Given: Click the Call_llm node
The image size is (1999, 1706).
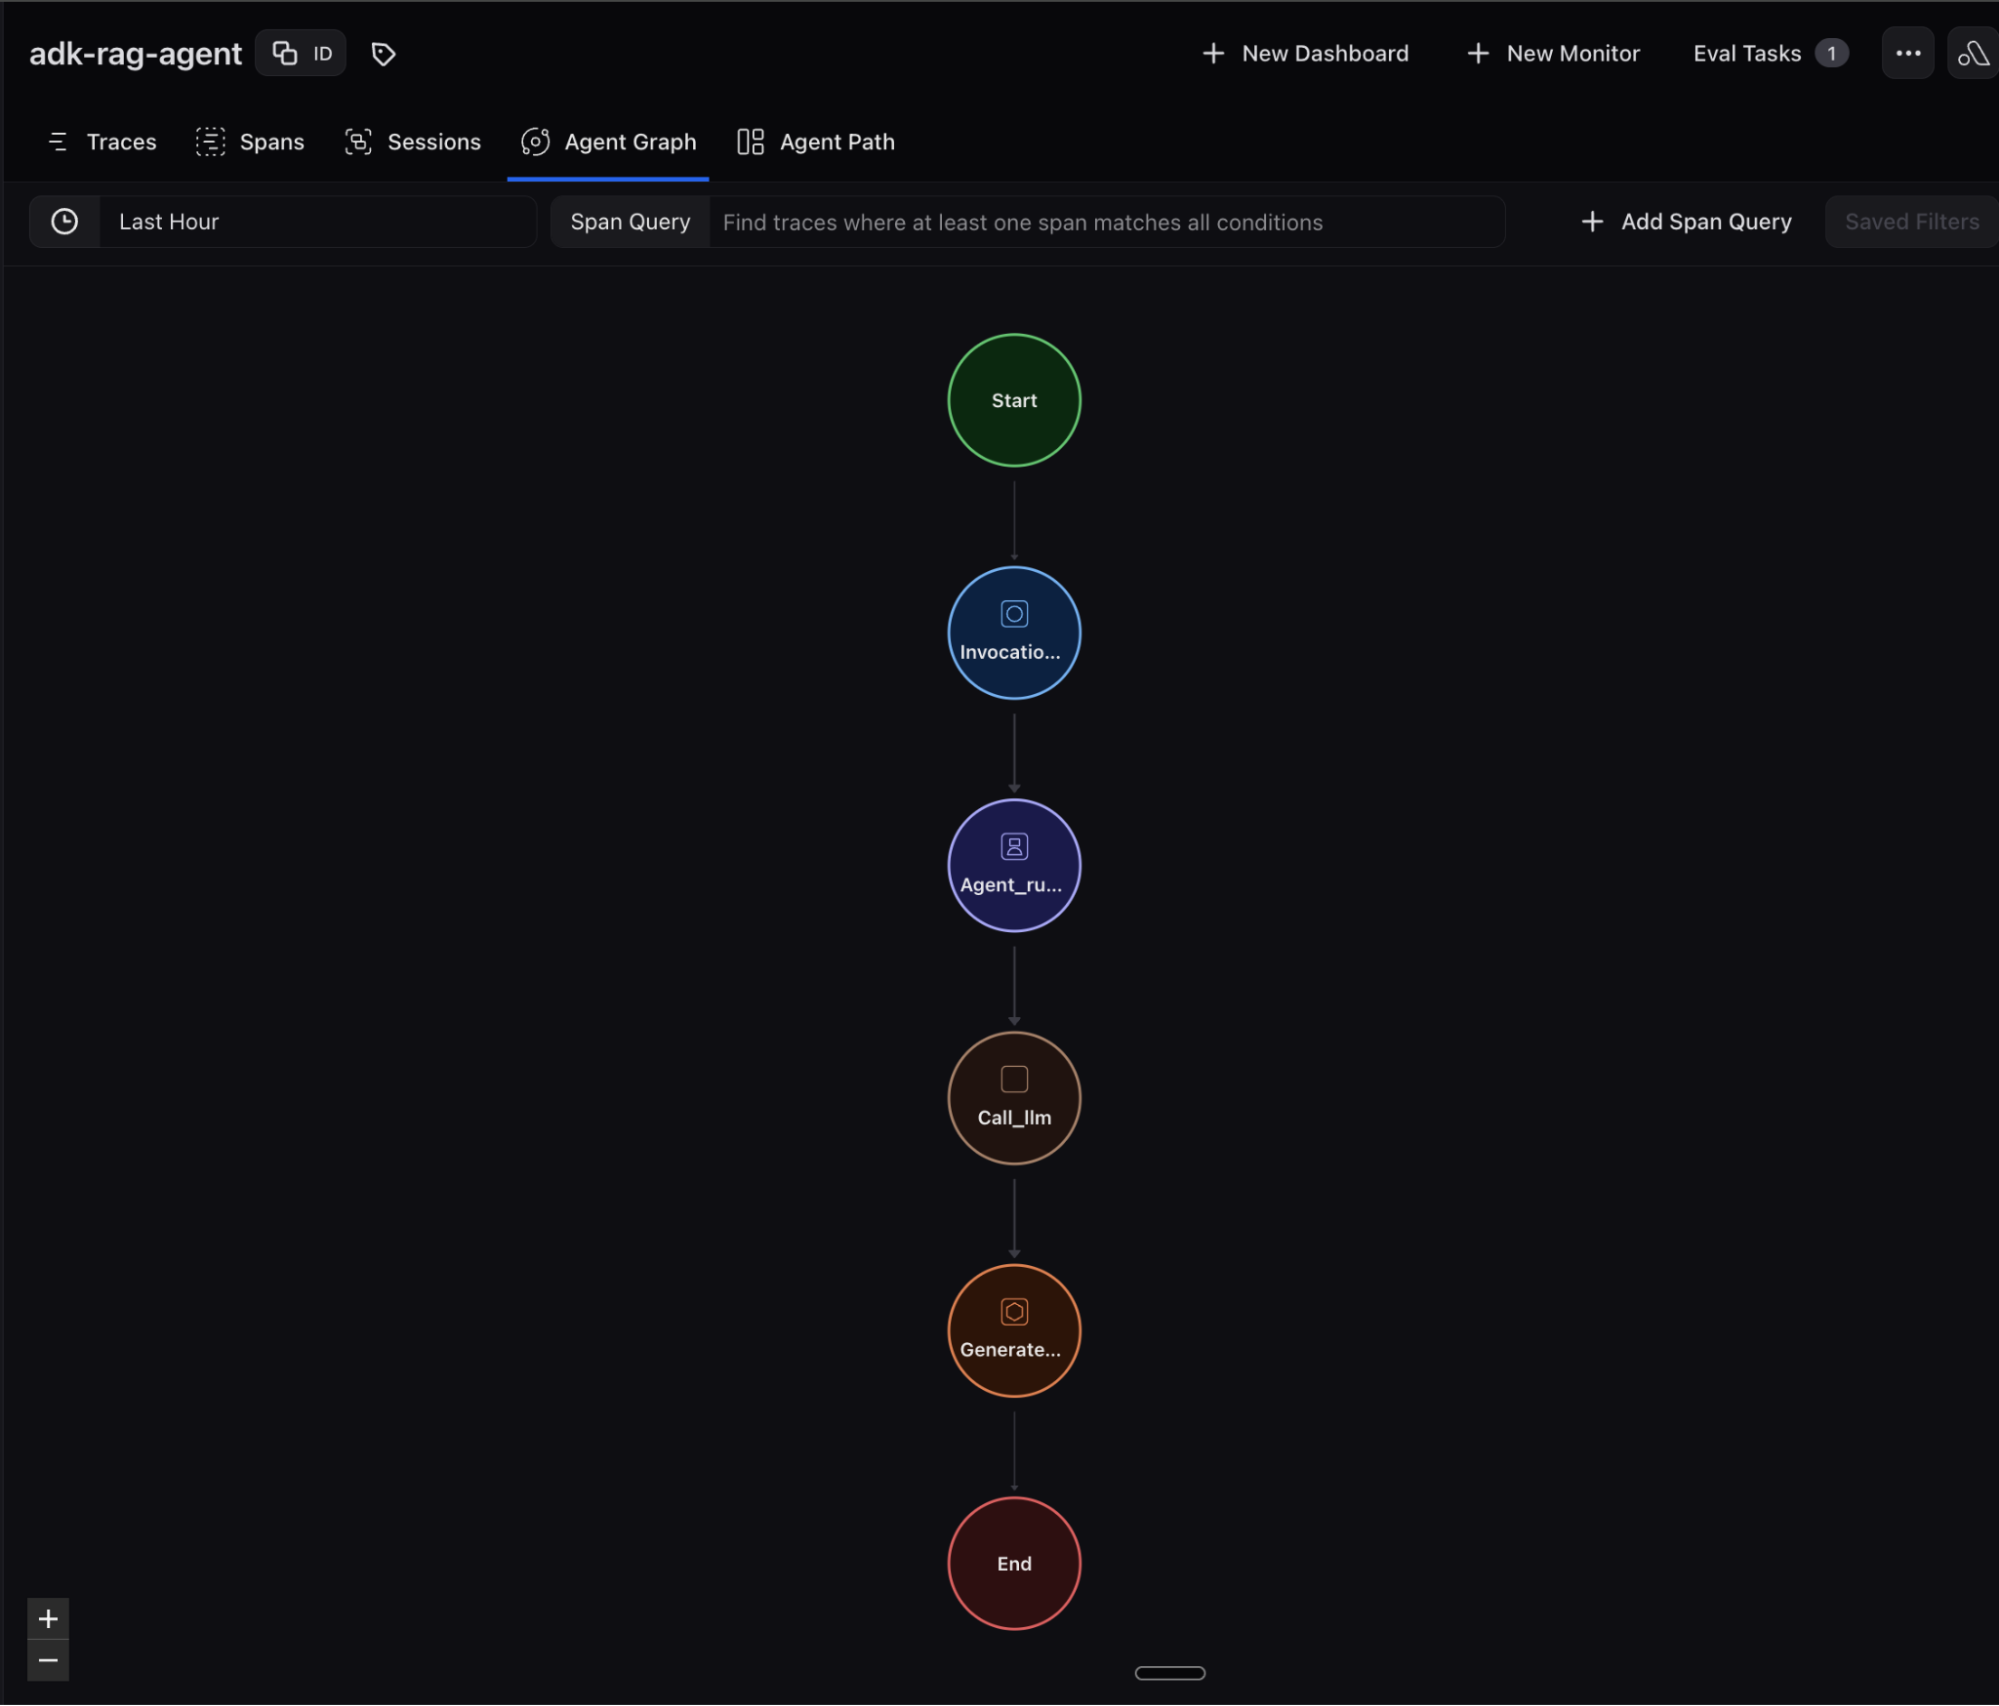Looking at the screenshot, I should pos(1014,1098).
